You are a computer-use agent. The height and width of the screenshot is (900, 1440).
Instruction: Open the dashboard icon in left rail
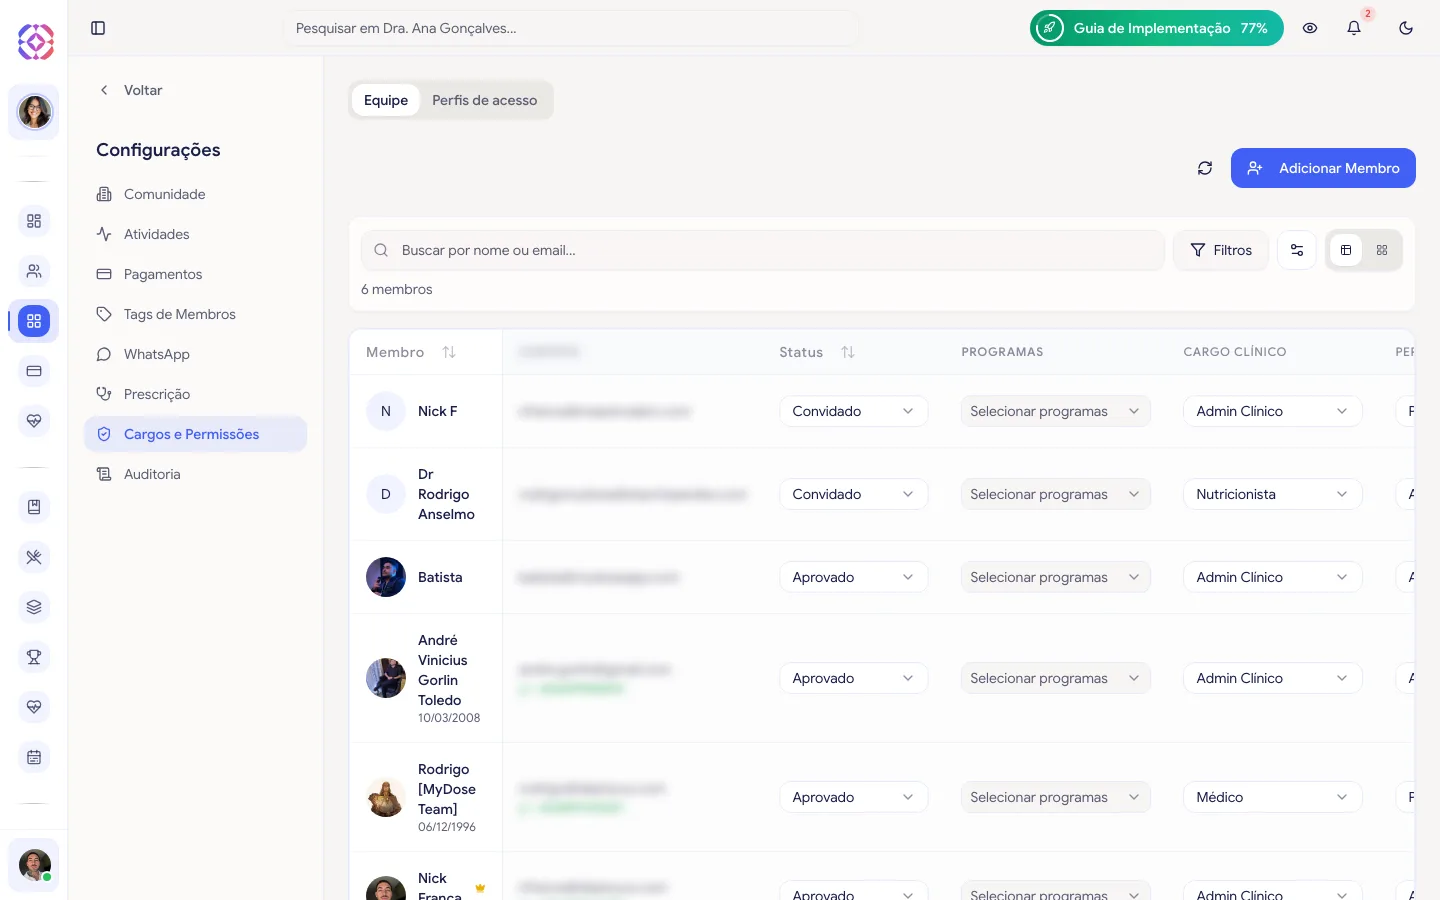click(34, 221)
